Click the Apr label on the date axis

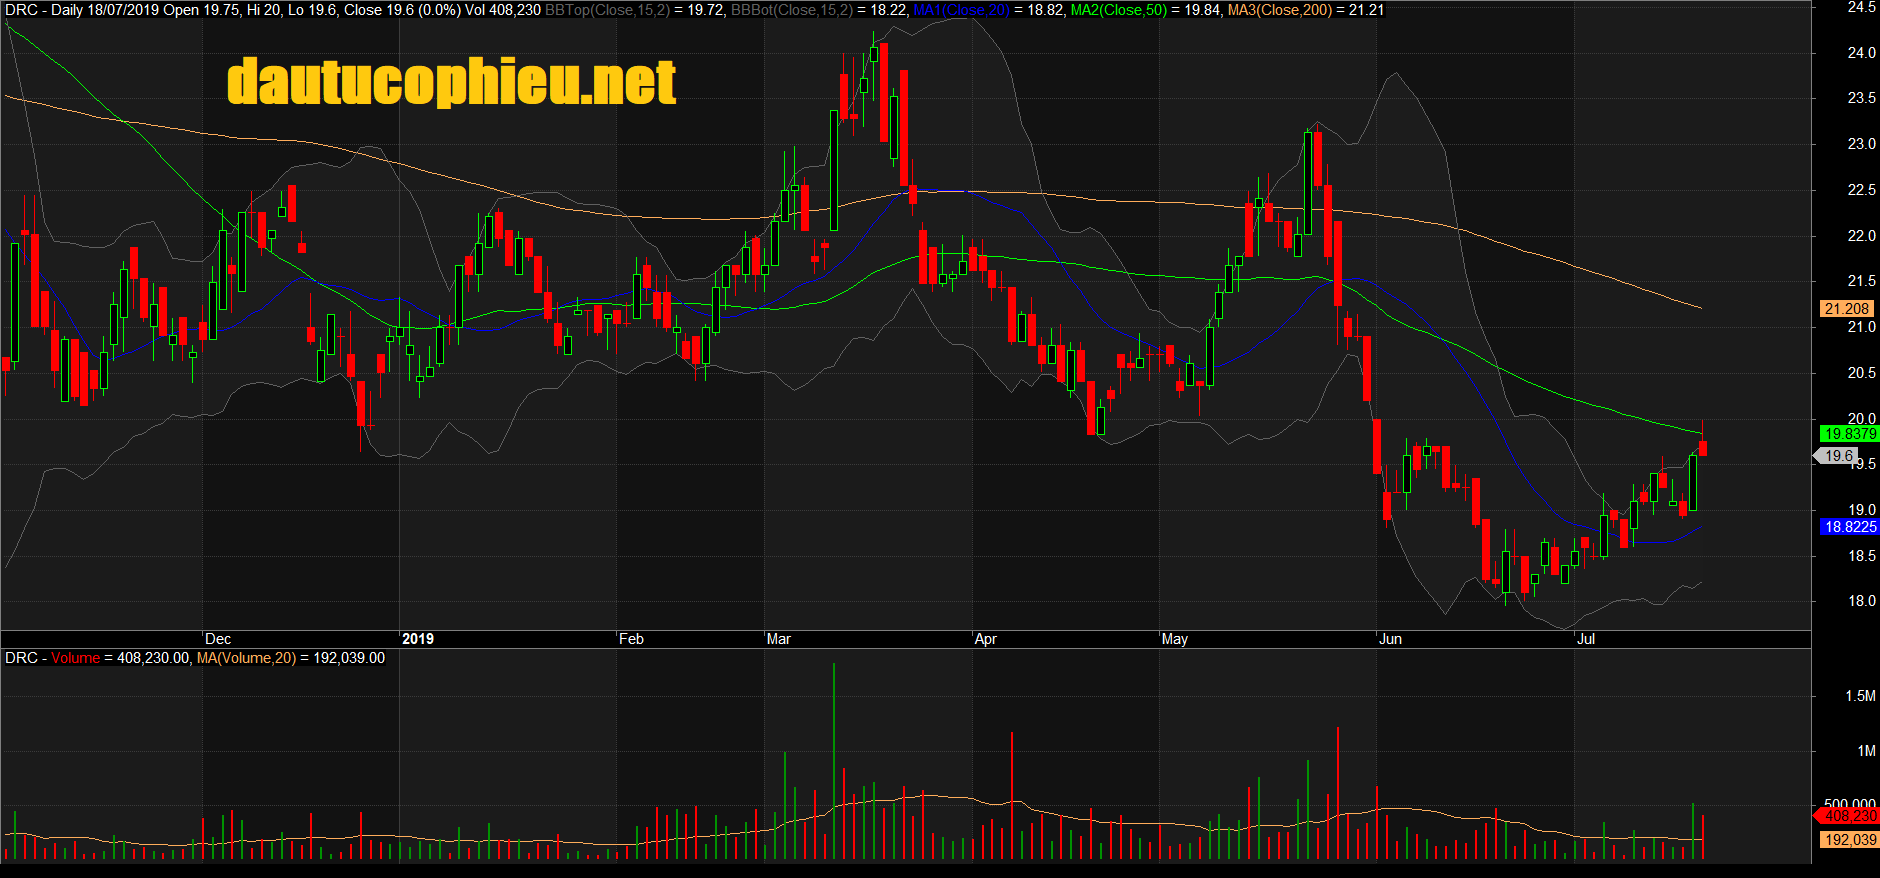point(986,639)
